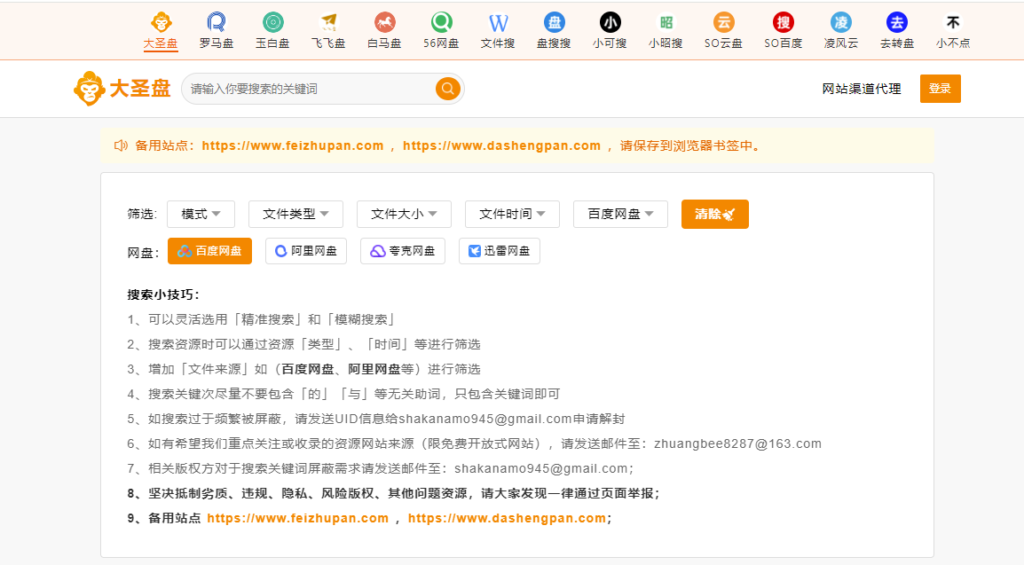Open dashengpan.com link in the yellow notice banner
Viewport: 1024px width, 565px height.
click(x=502, y=146)
